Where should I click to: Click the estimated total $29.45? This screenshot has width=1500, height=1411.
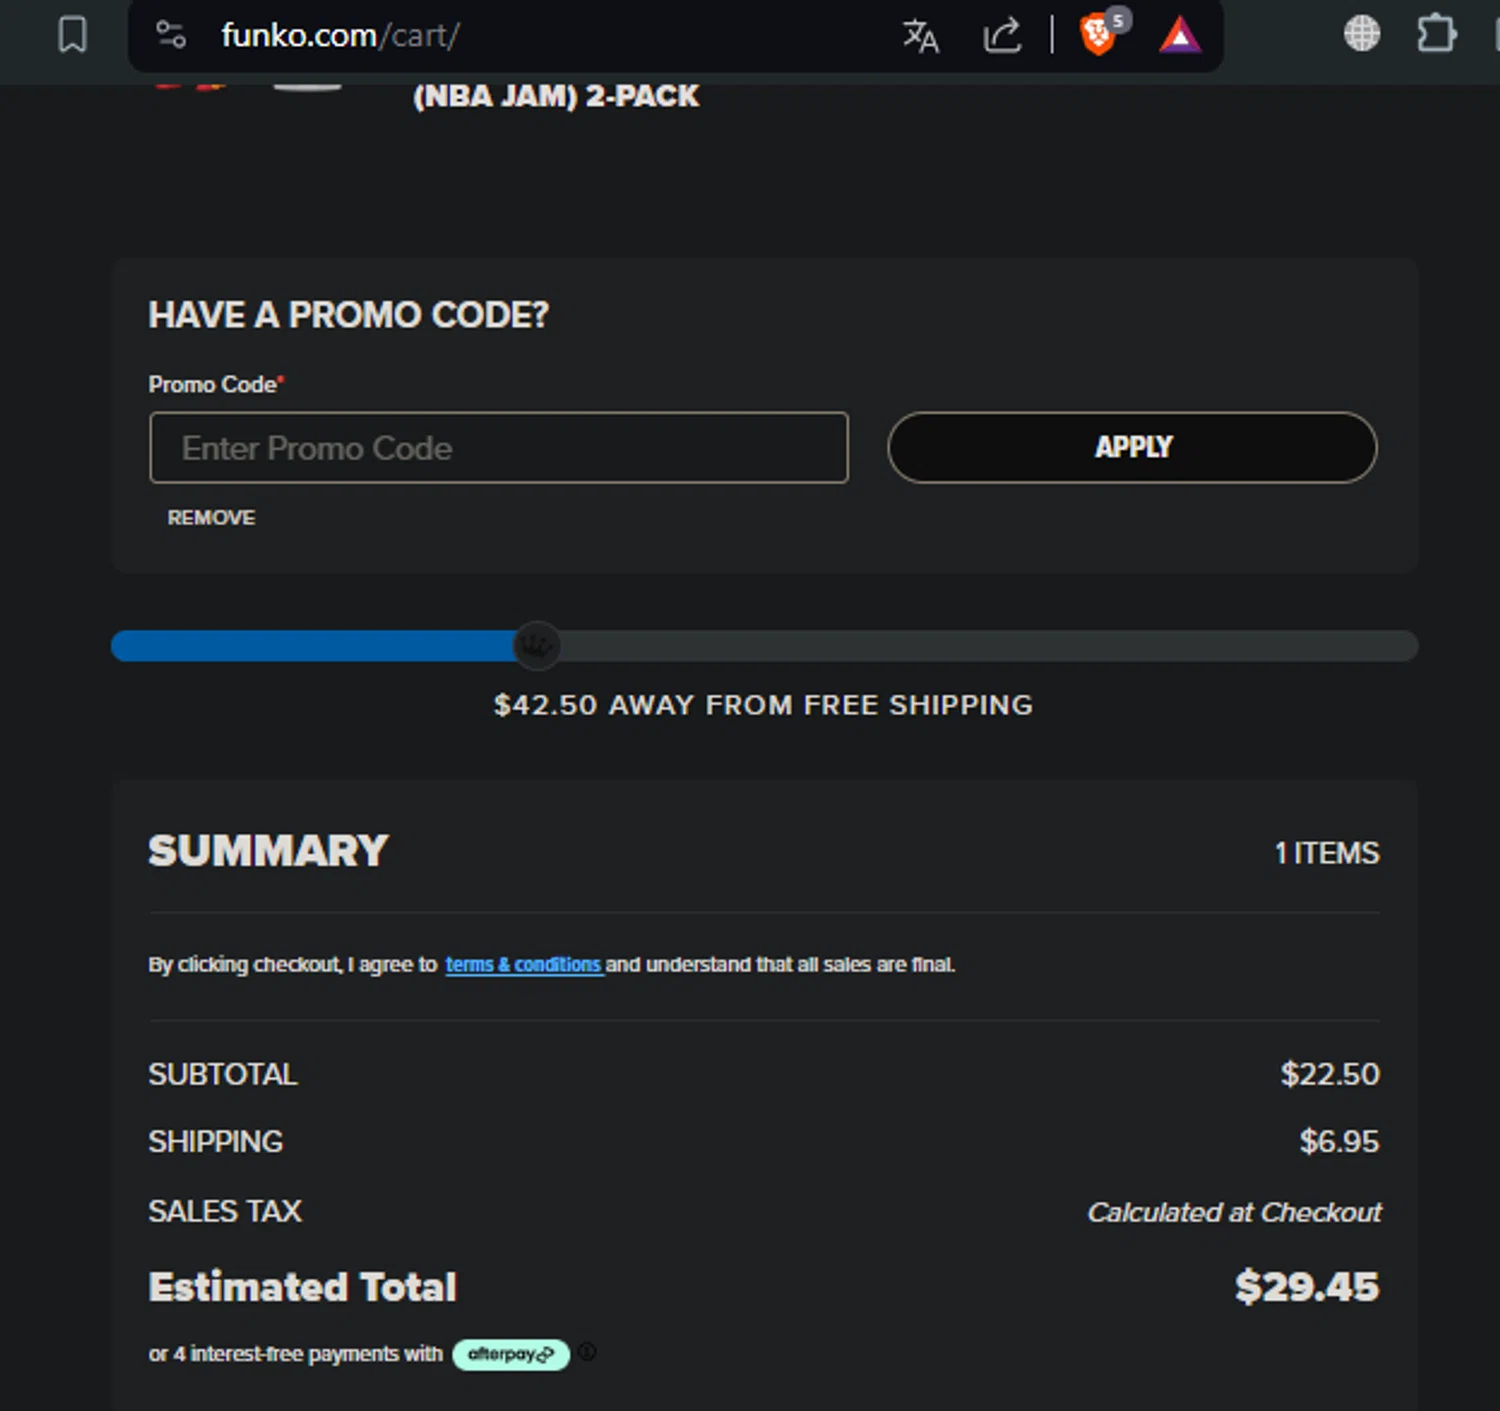[1307, 1286]
